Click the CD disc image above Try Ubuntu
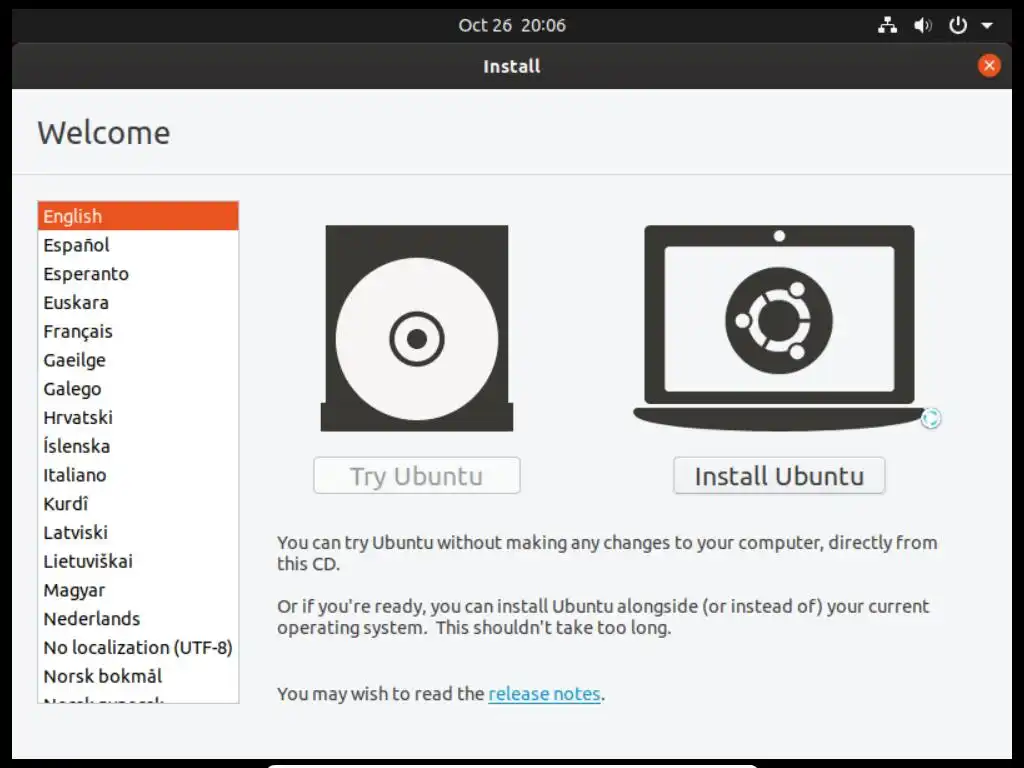 tap(417, 328)
